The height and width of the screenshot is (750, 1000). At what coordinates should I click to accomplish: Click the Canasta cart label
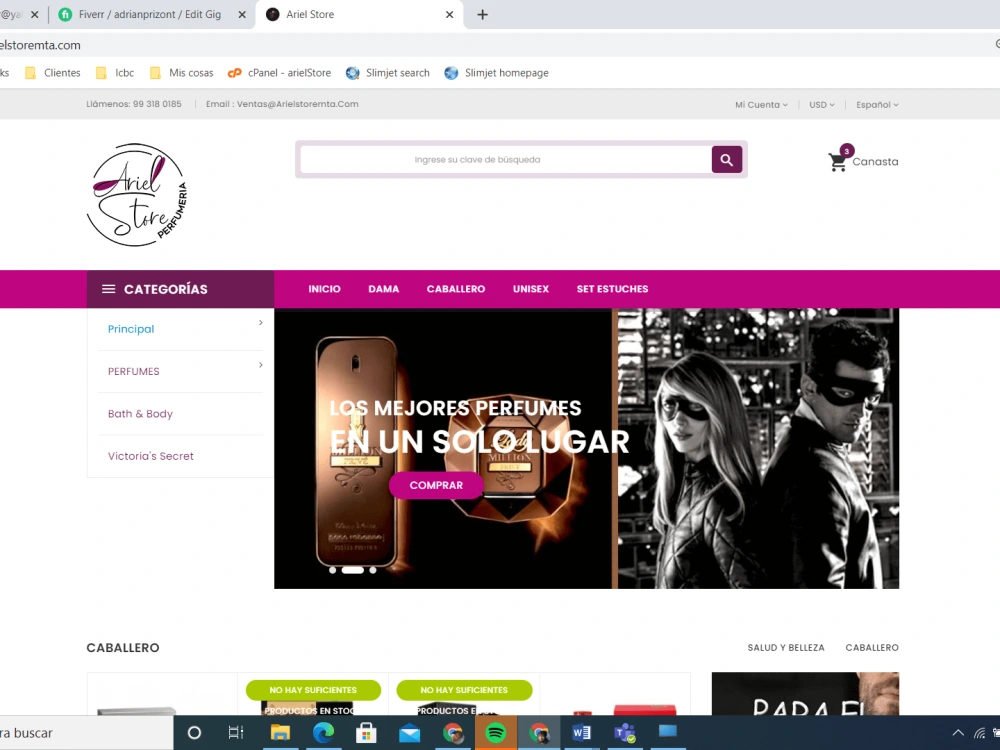tap(875, 162)
